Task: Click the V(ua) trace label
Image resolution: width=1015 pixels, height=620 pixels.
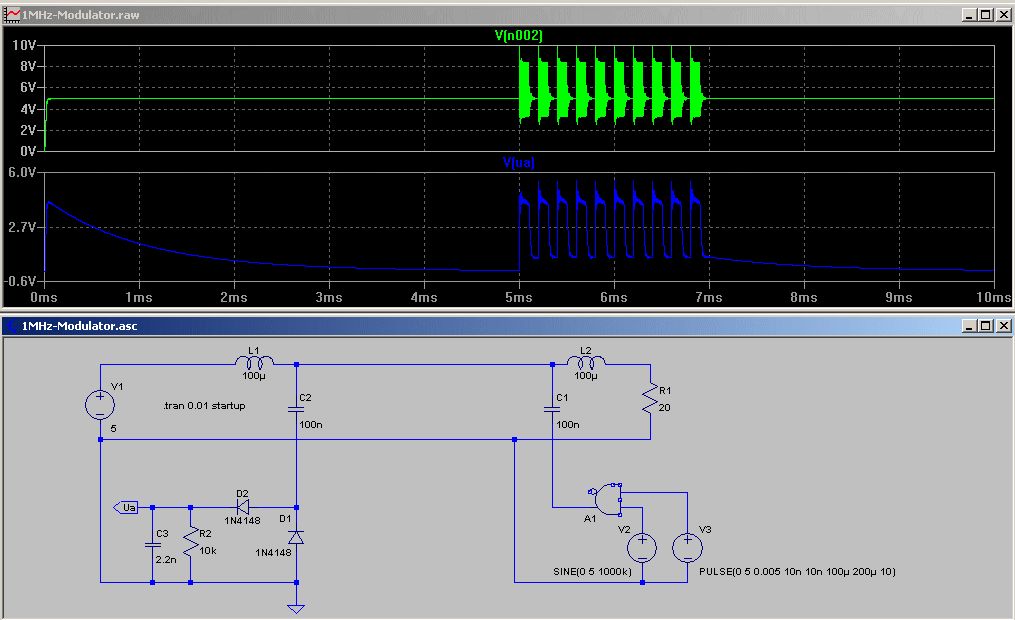Action: [519, 162]
